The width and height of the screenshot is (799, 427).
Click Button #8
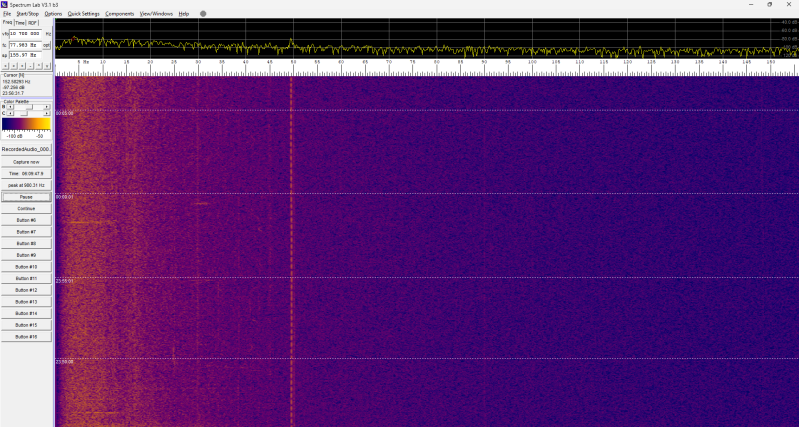(26, 244)
